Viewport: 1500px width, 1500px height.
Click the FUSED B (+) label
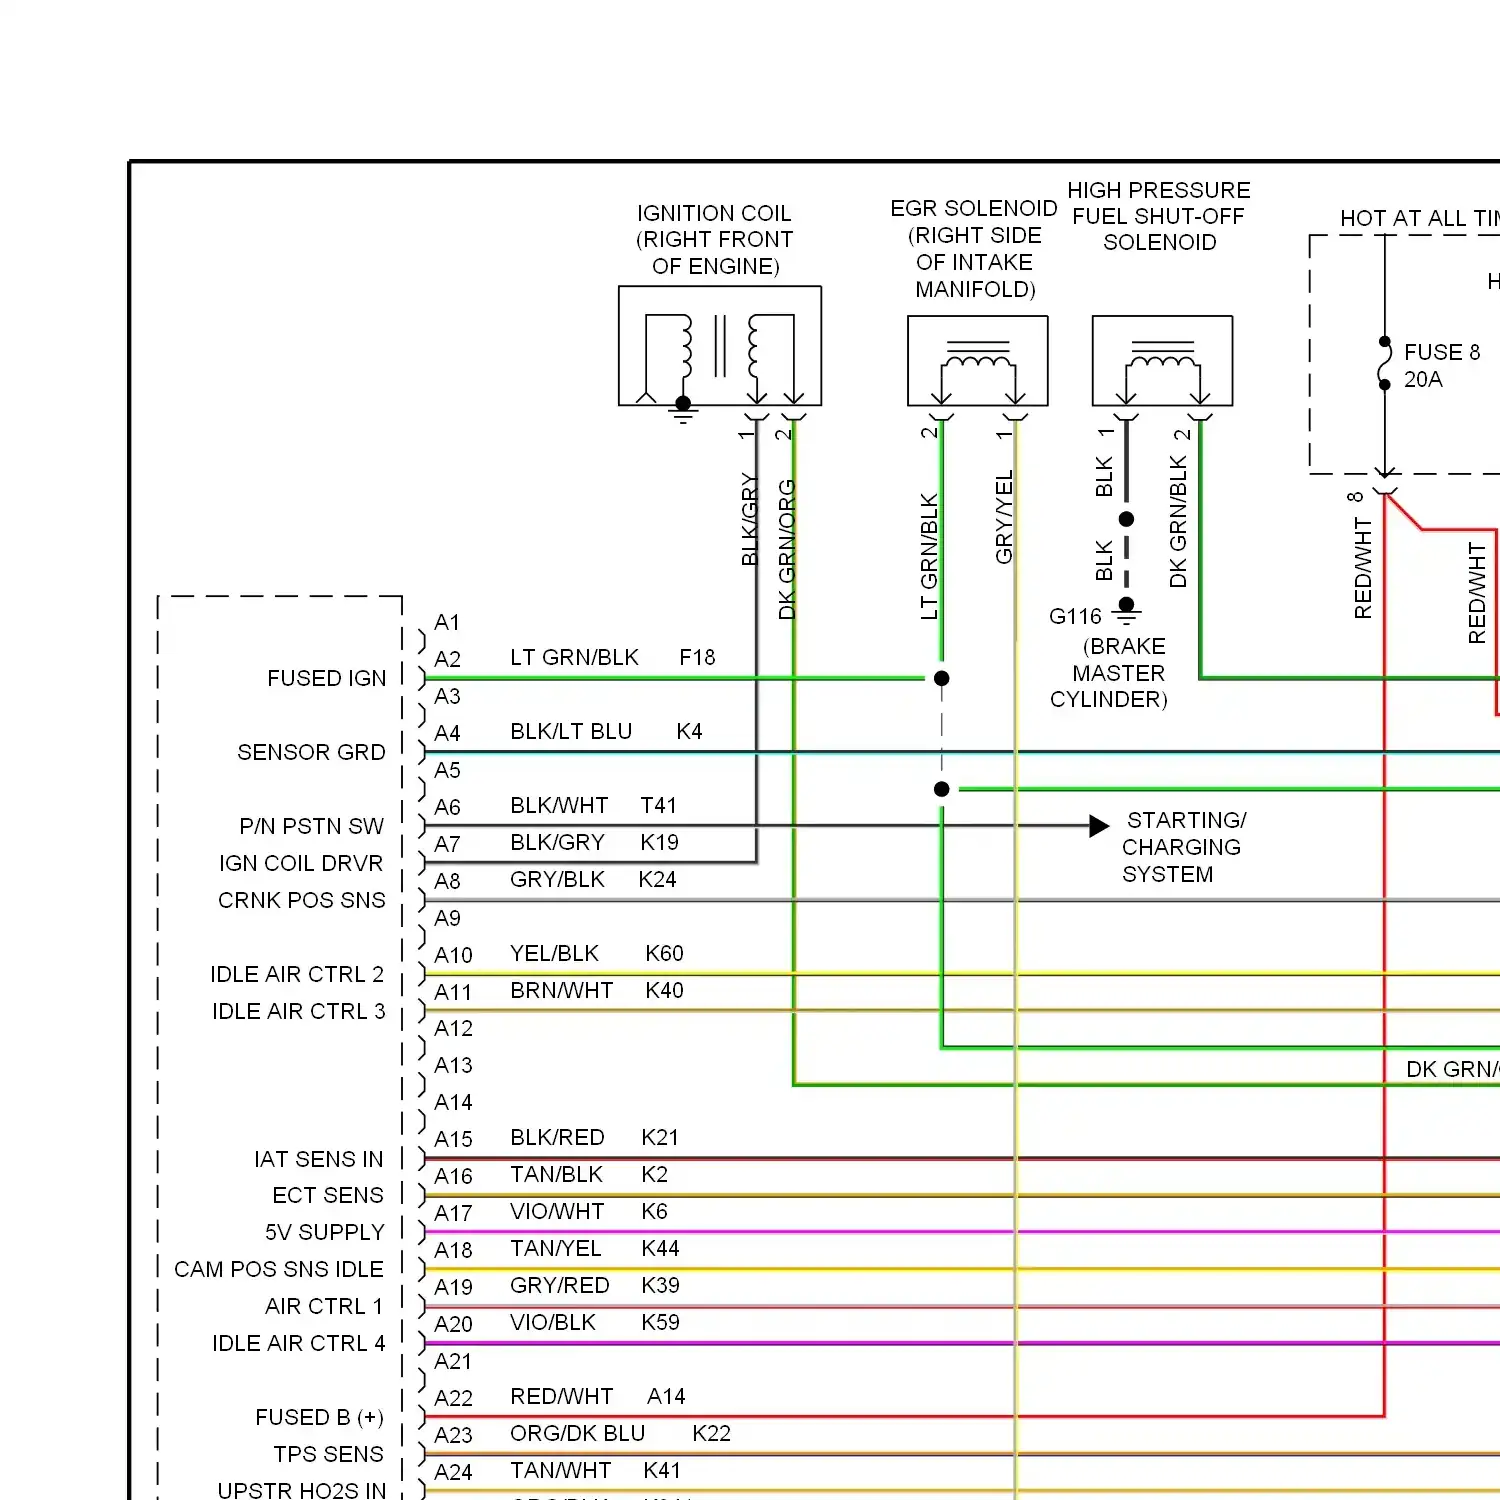319,1417
